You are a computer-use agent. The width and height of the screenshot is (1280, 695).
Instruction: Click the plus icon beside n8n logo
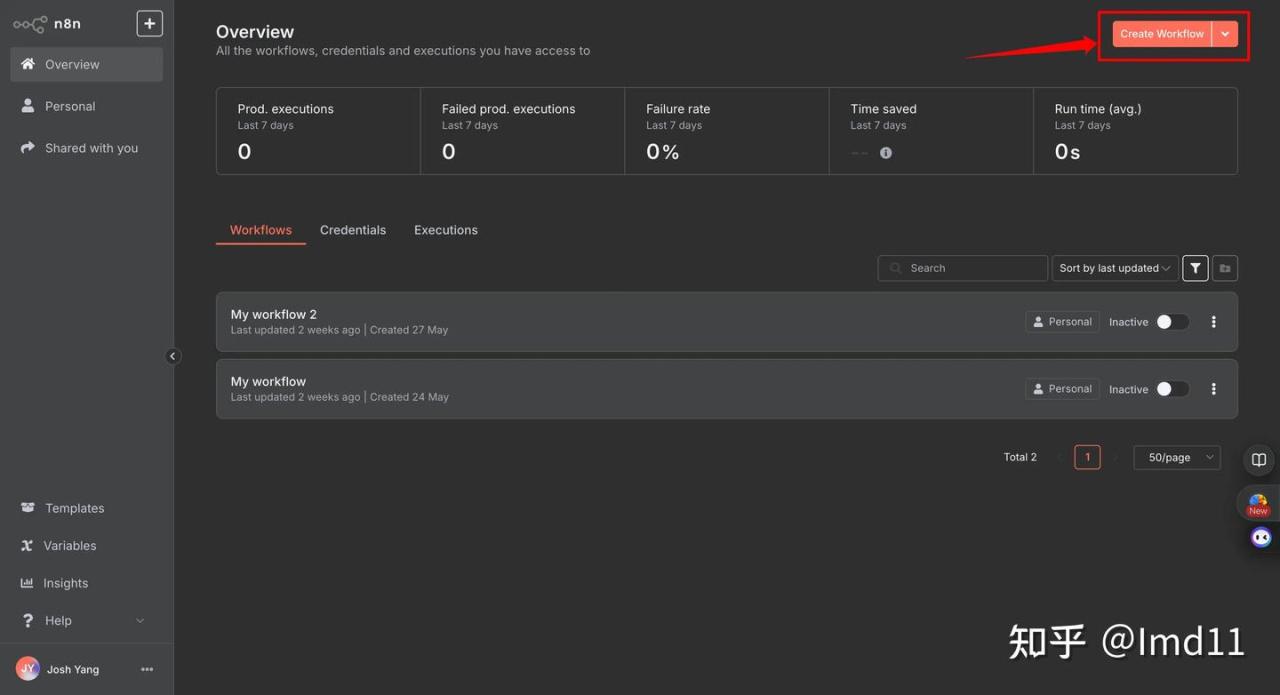pos(149,24)
